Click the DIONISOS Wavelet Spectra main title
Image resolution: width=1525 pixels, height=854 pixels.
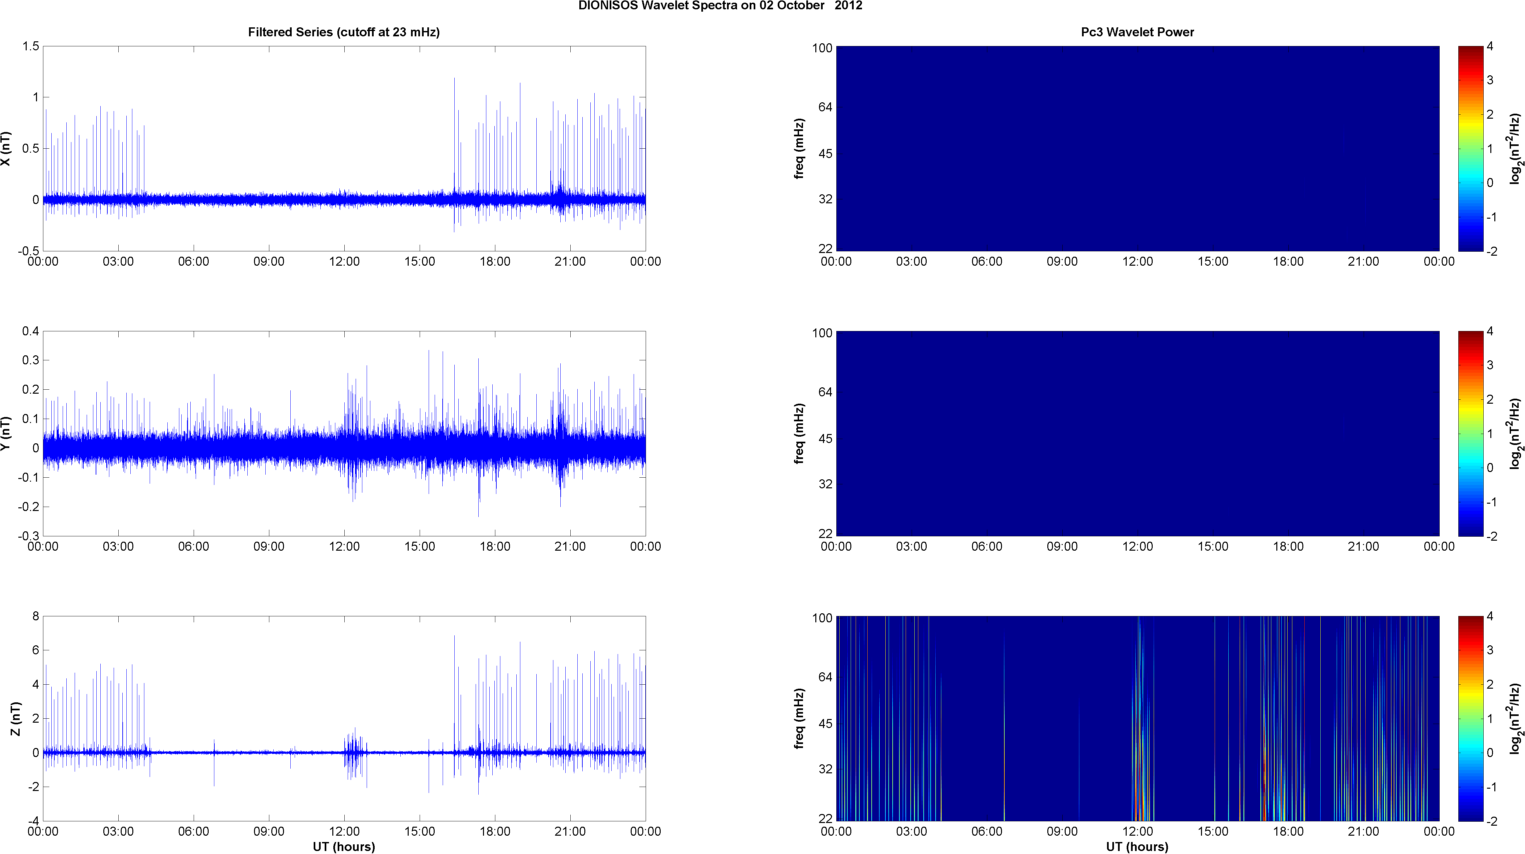point(720,6)
